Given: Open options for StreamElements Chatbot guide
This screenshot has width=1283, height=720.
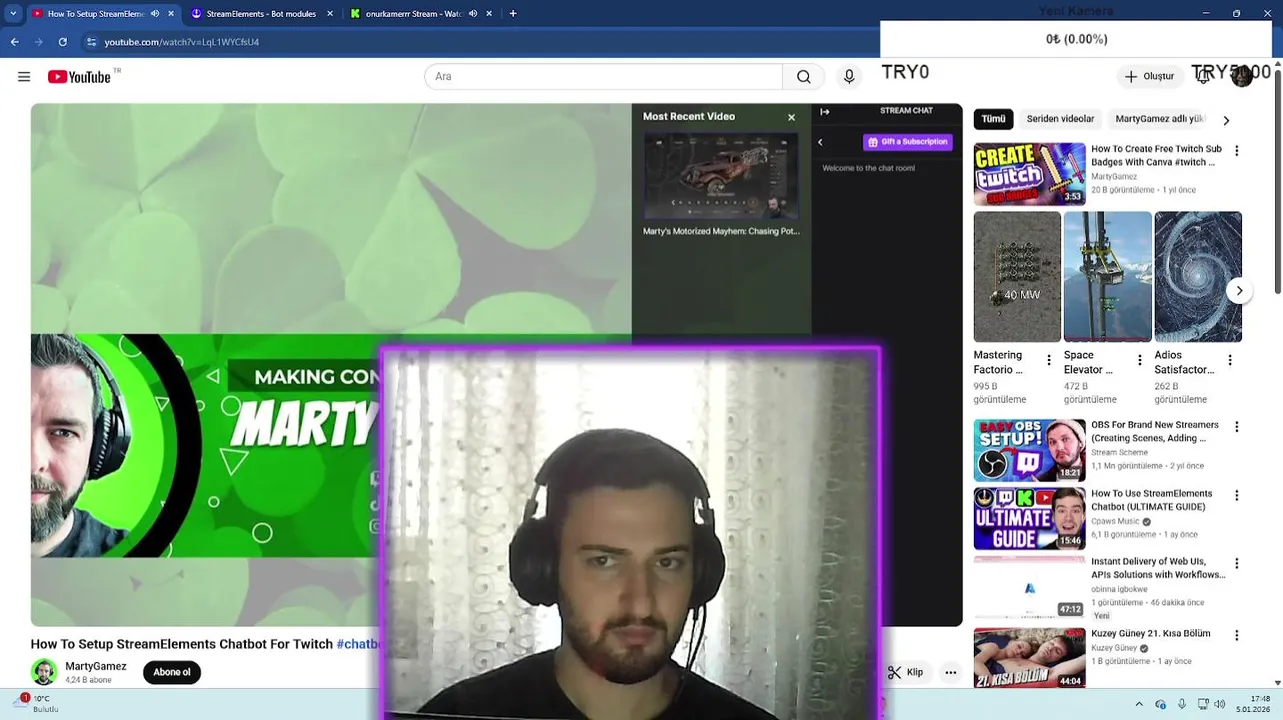Looking at the screenshot, I should point(1237,495).
